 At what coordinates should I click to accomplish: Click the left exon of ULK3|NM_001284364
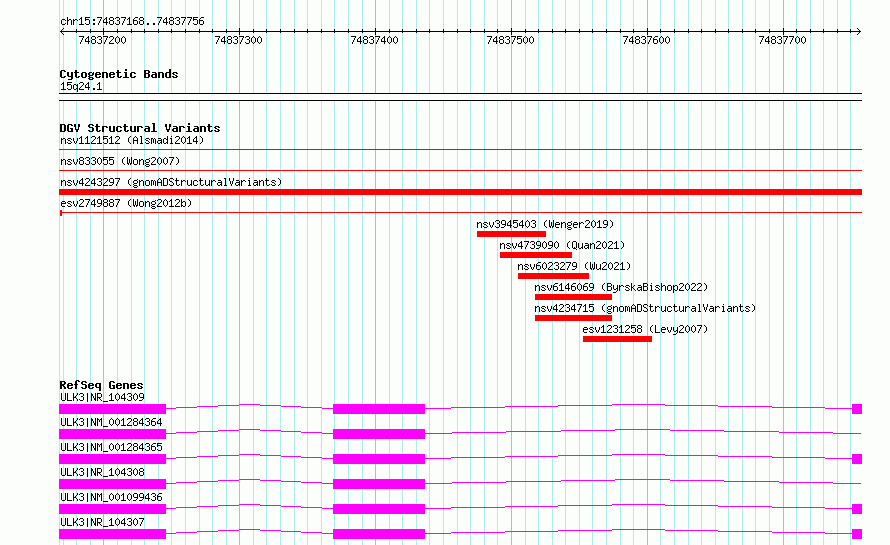112,434
